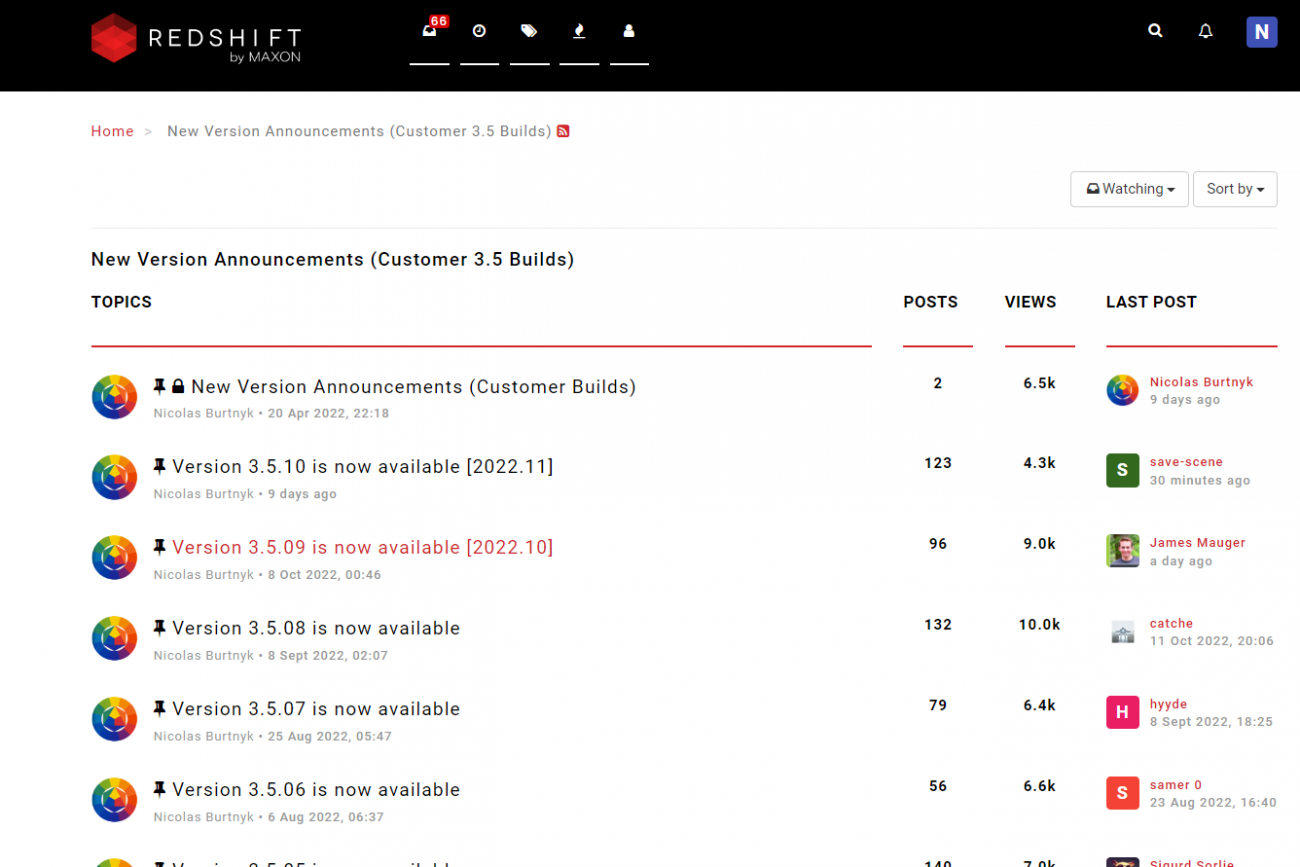
Task: Go to Home breadcrumb link
Action: [112, 131]
